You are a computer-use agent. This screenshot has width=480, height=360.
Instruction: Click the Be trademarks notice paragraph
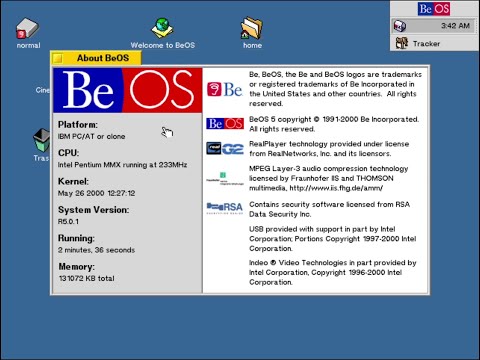click(335, 89)
